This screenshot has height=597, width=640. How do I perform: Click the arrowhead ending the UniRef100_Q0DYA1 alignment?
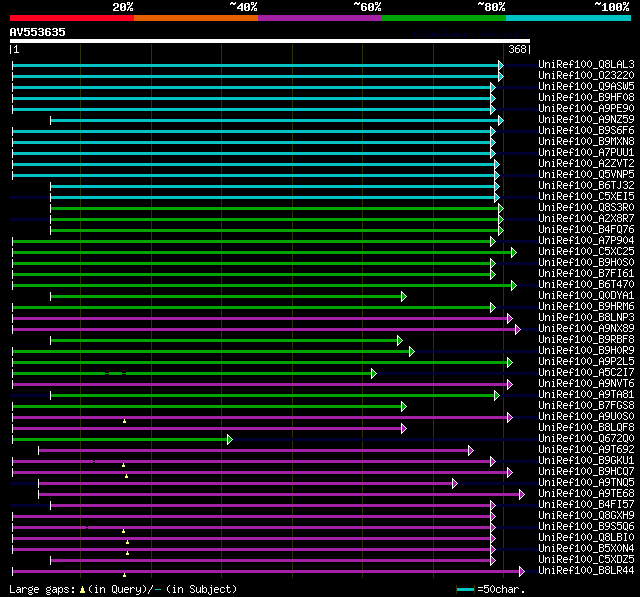(x=404, y=297)
